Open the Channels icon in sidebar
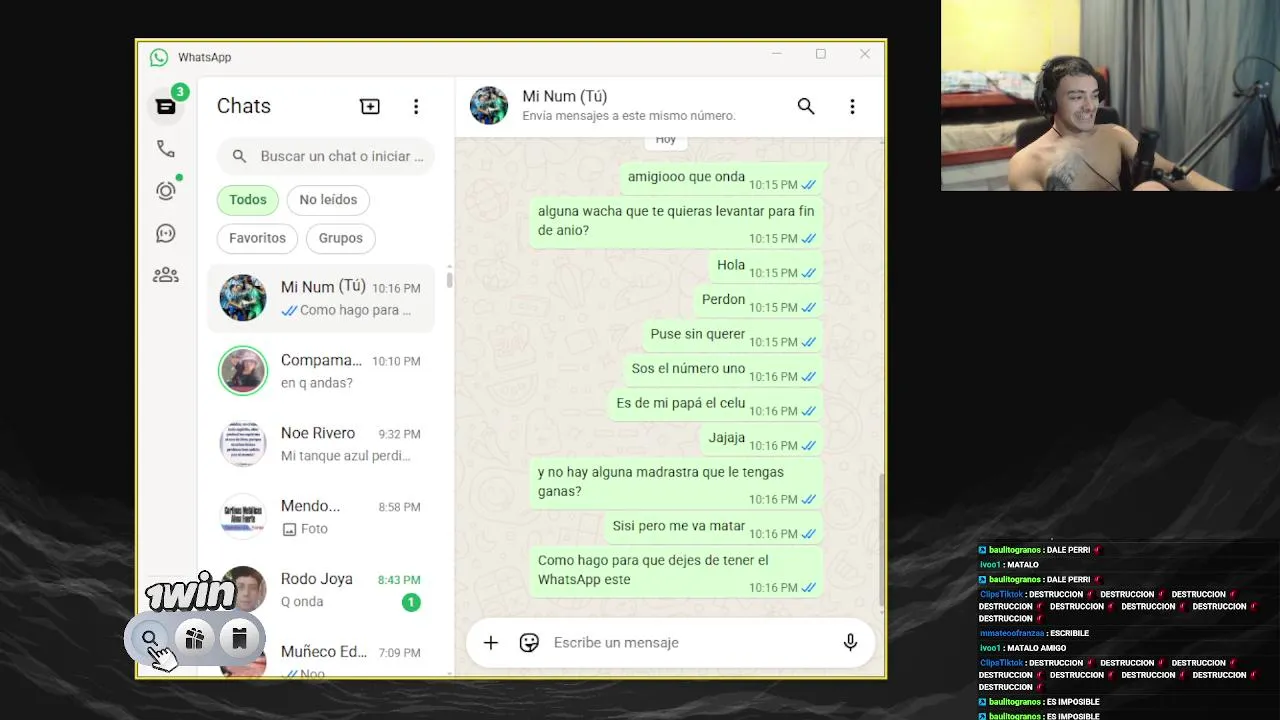 tap(166, 233)
